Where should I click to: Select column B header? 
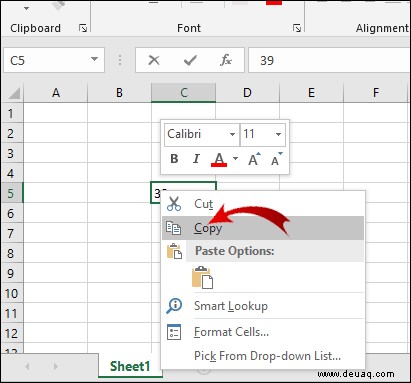tap(119, 93)
